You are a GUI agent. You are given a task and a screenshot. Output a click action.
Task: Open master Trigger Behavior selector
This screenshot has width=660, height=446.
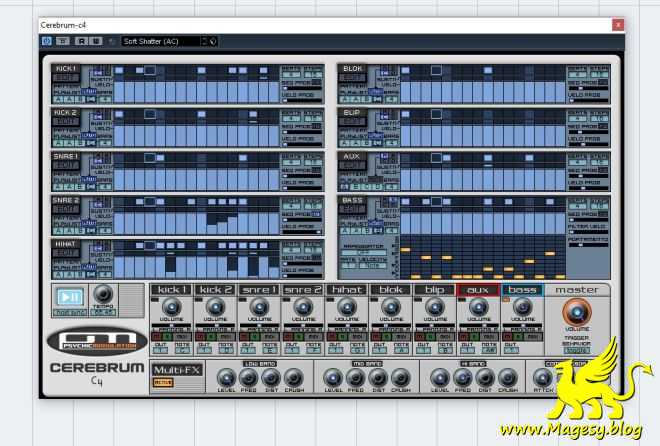point(577,350)
